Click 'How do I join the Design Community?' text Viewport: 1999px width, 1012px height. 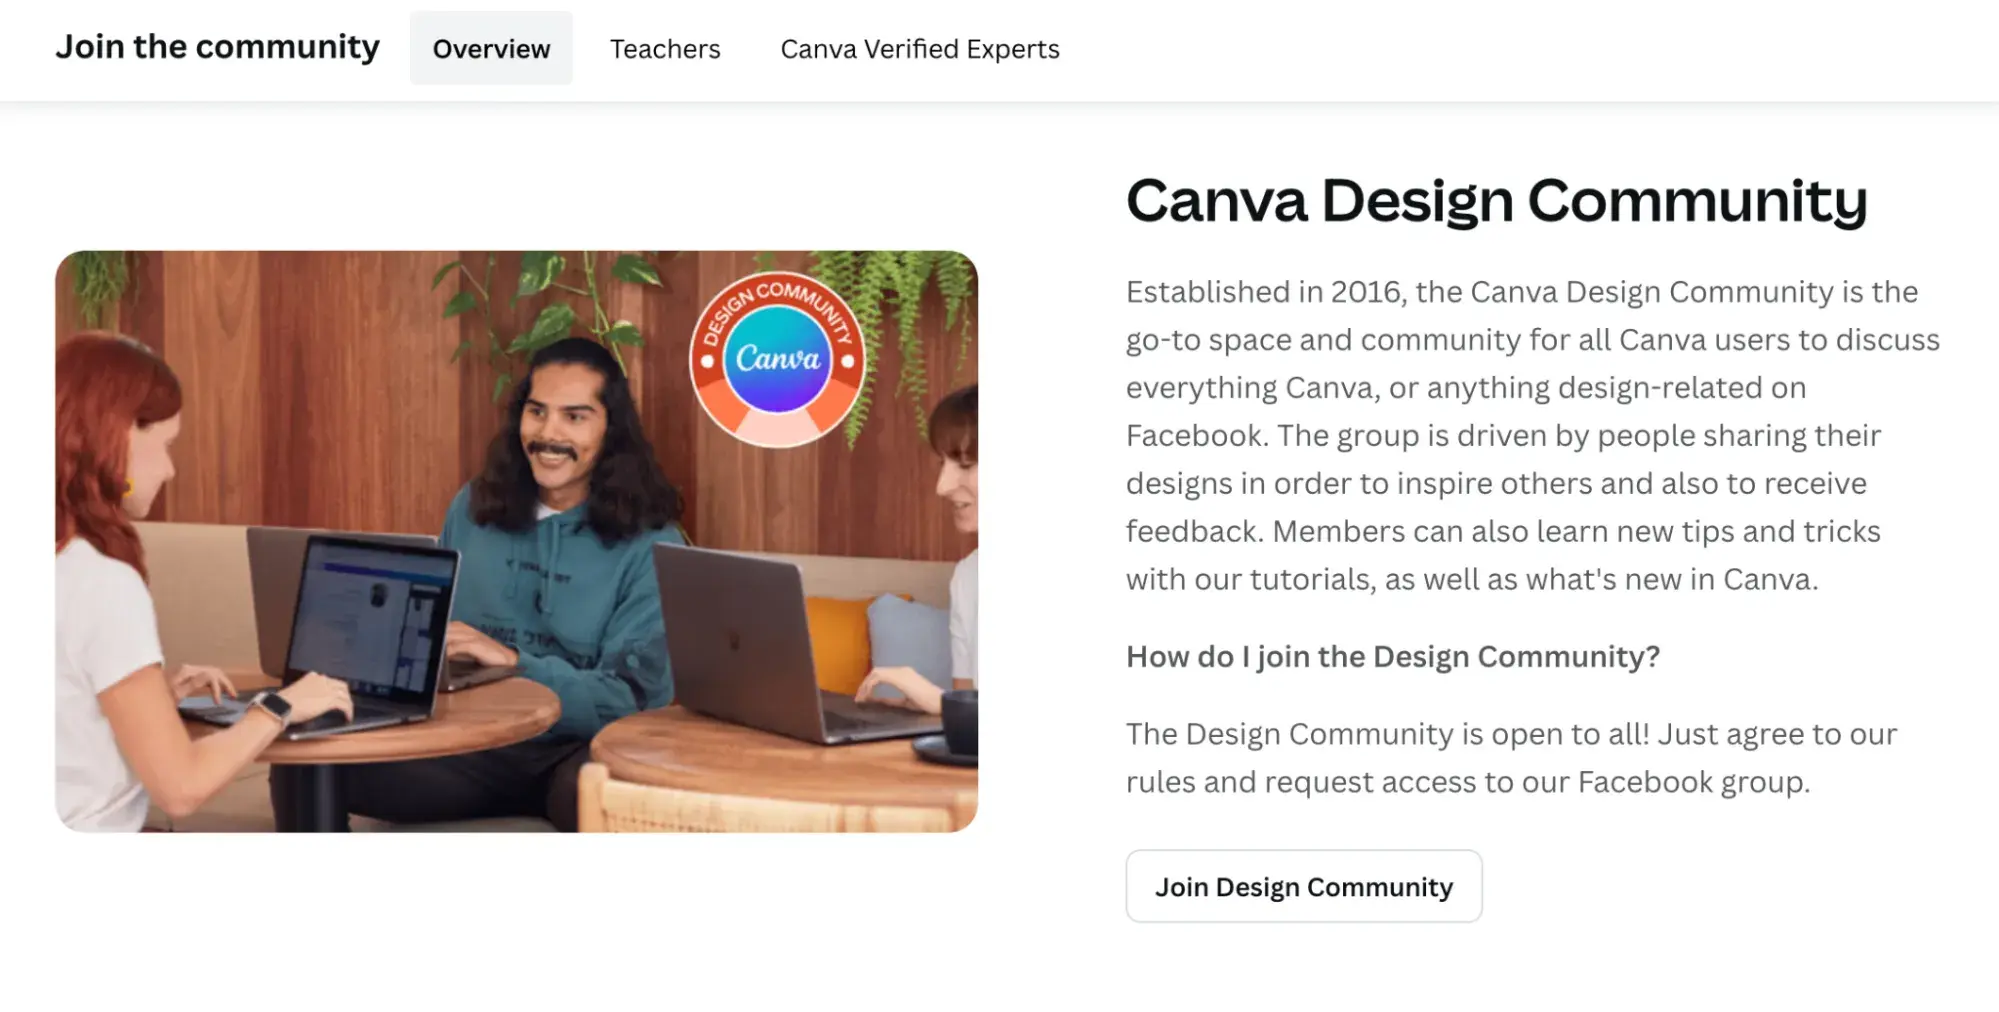click(1393, 656)
